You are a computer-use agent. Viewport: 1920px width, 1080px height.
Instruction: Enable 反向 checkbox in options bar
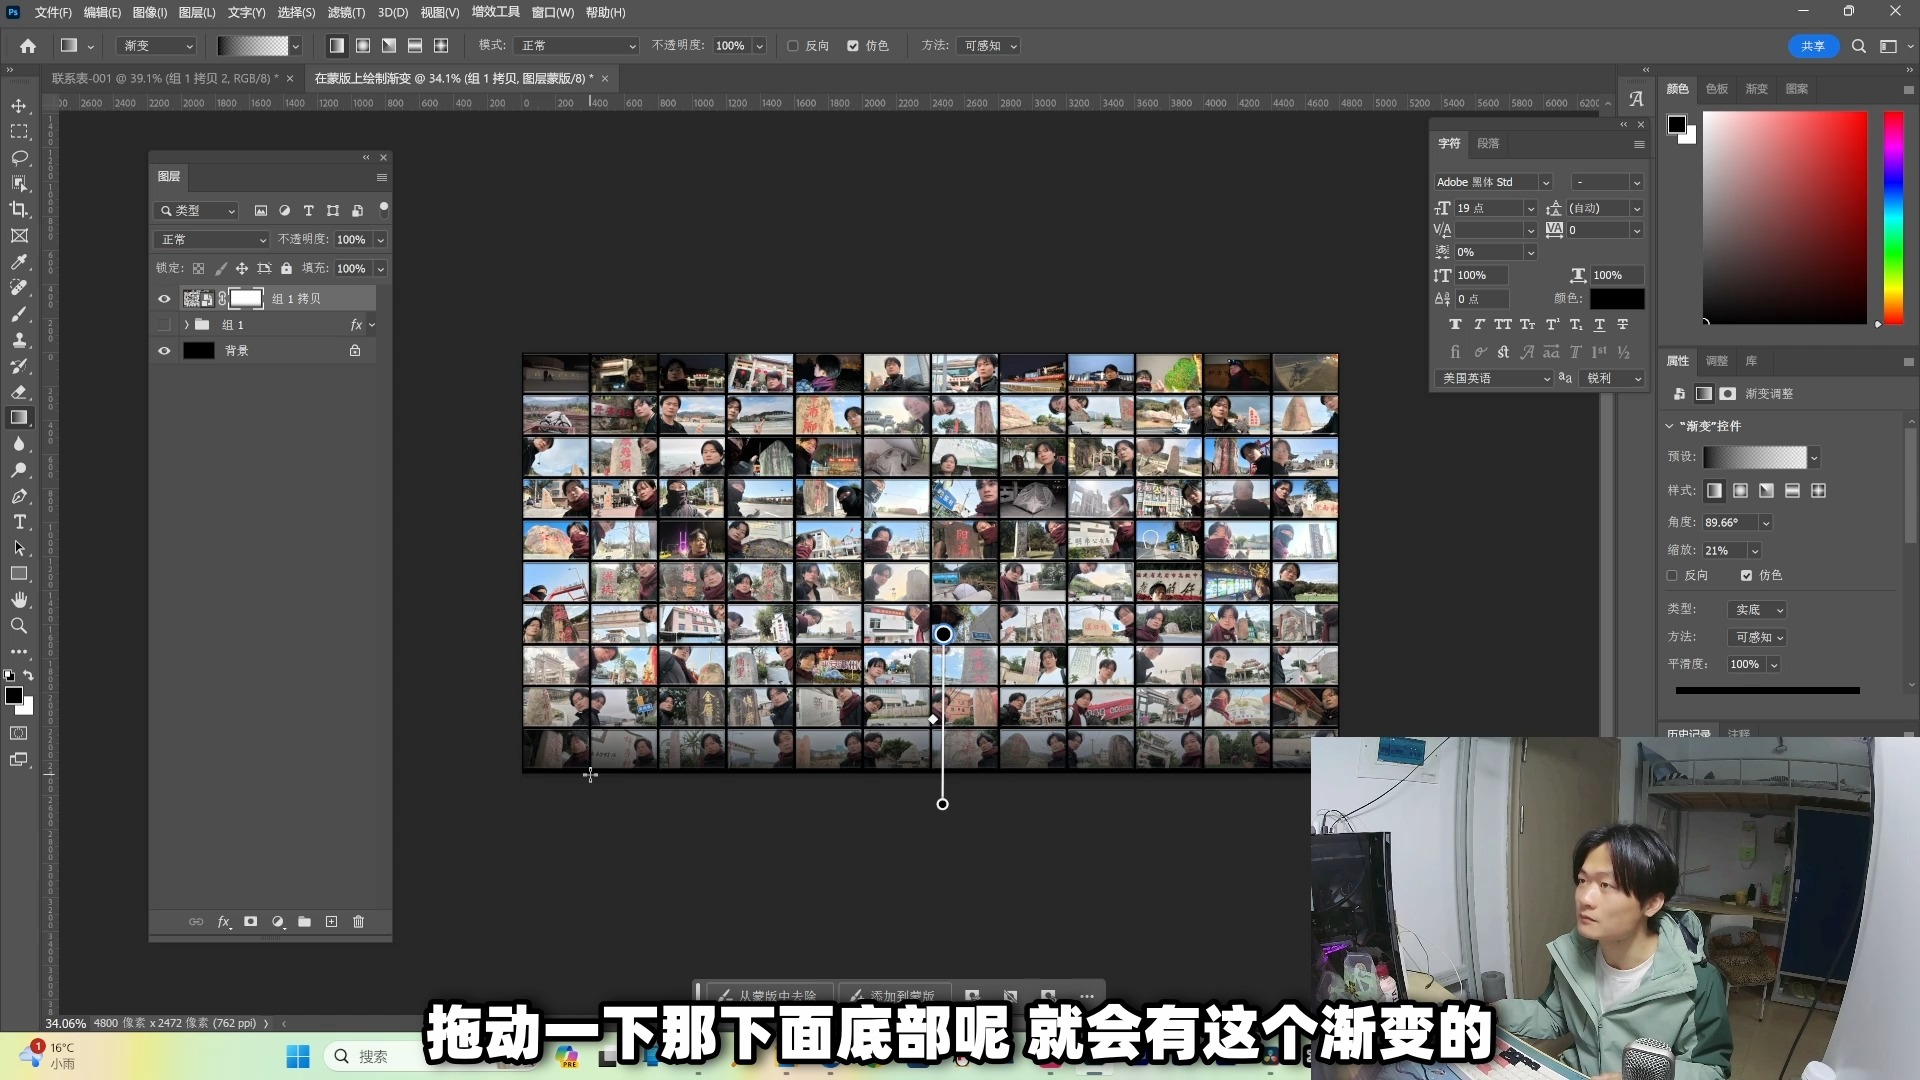(793, 46)
